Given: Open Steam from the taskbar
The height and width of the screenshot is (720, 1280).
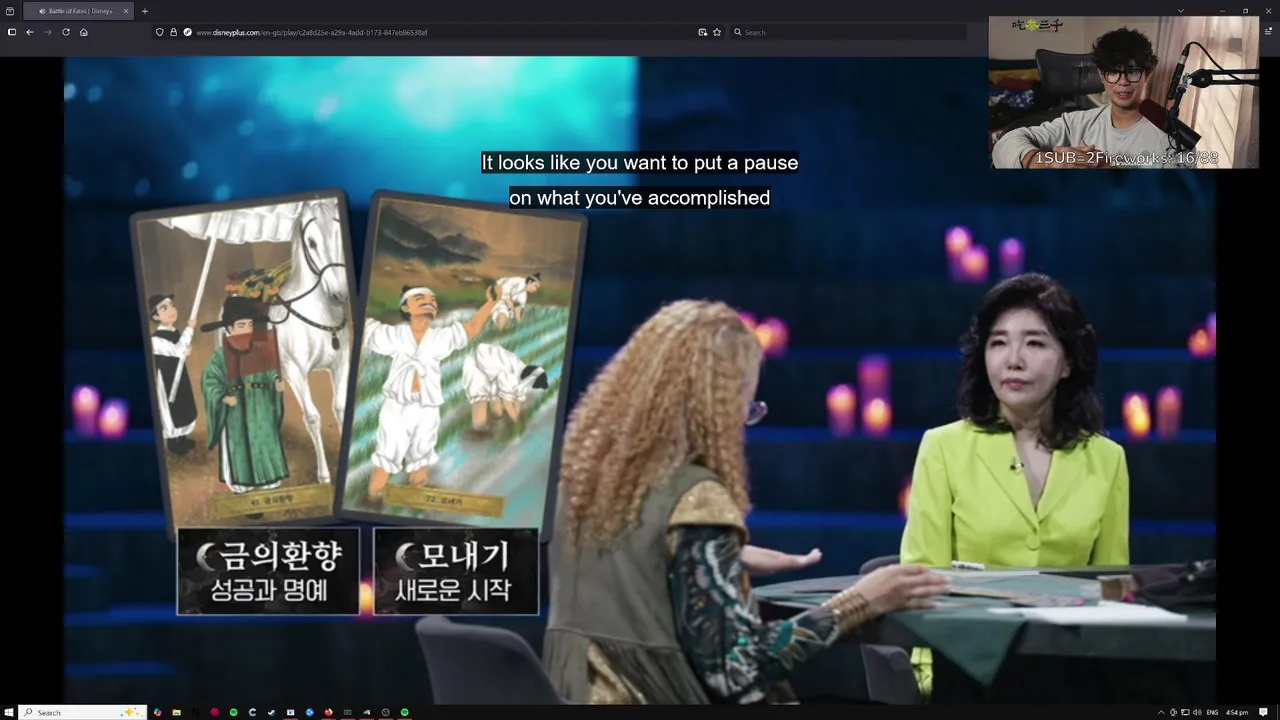Looking at the screenshot, I should coord(271,712).
